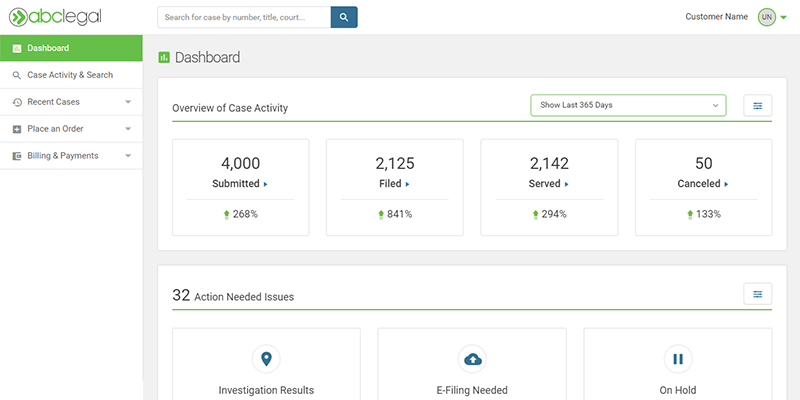The height and width of the screenshot is (400, 800).
Task: Click the UN user avatar
Action: pos(766,17)
